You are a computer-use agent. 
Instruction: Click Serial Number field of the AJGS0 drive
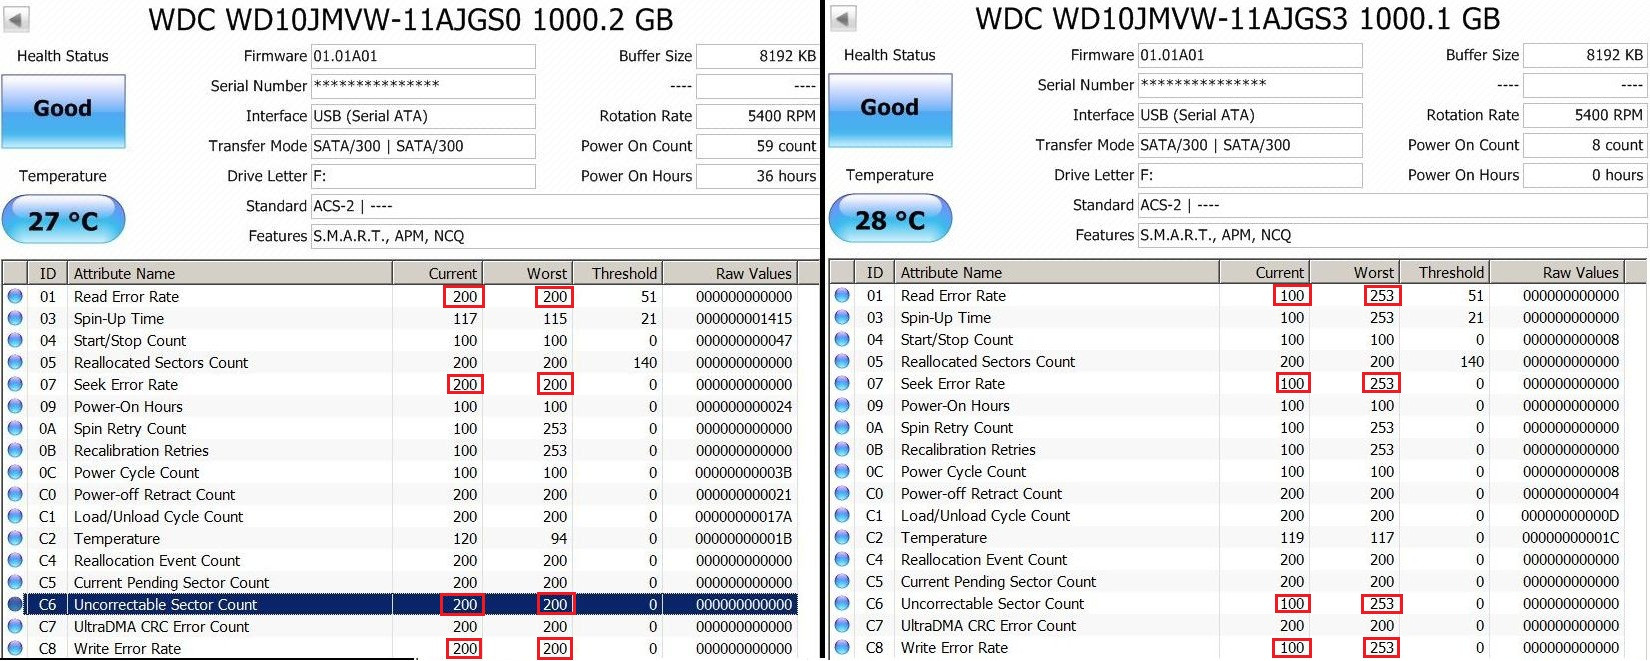click(x=423, y=86)
